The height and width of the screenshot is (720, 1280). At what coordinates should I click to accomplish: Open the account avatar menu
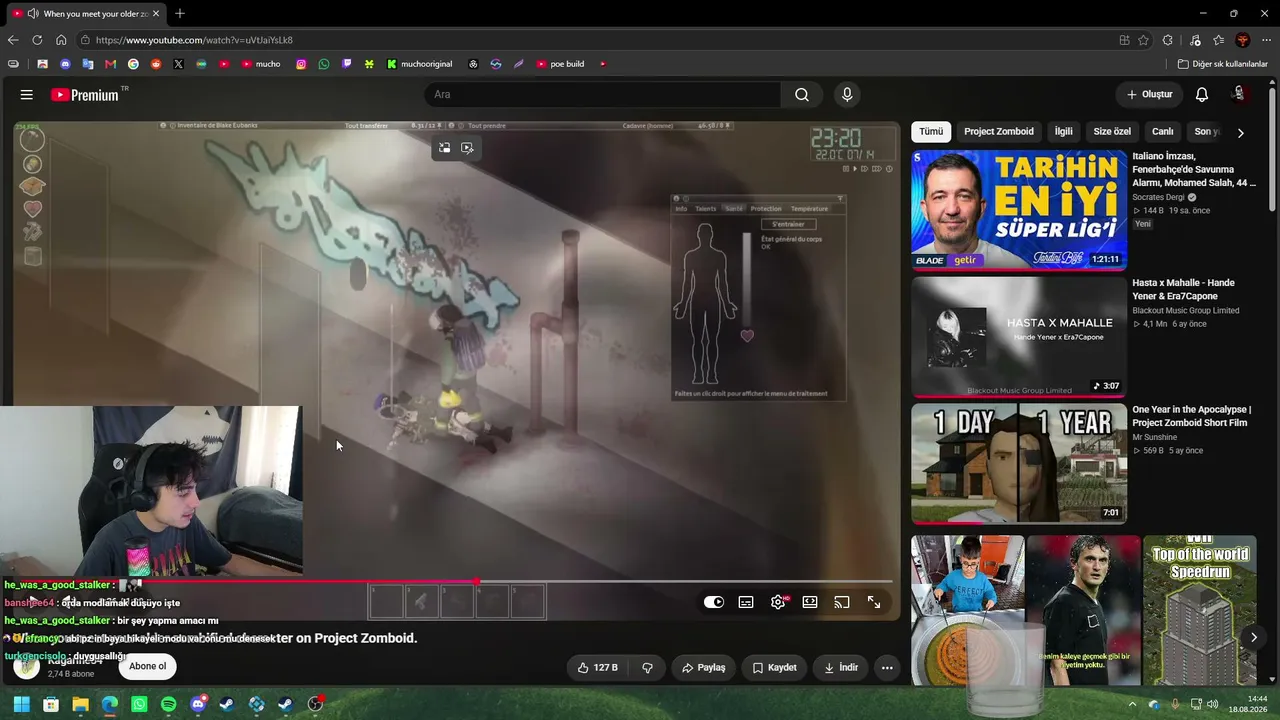tap(1240, 94)
